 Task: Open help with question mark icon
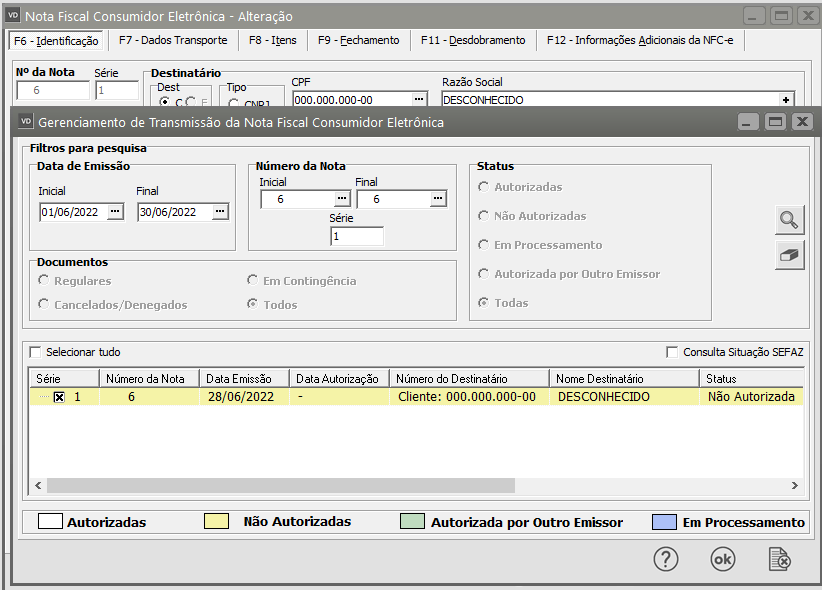(x=666, y=559)
